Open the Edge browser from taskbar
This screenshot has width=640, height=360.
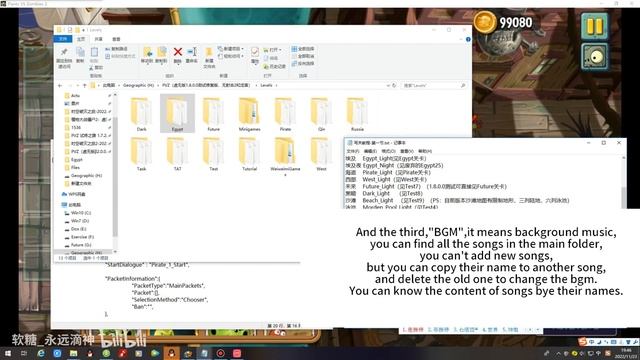41,353
